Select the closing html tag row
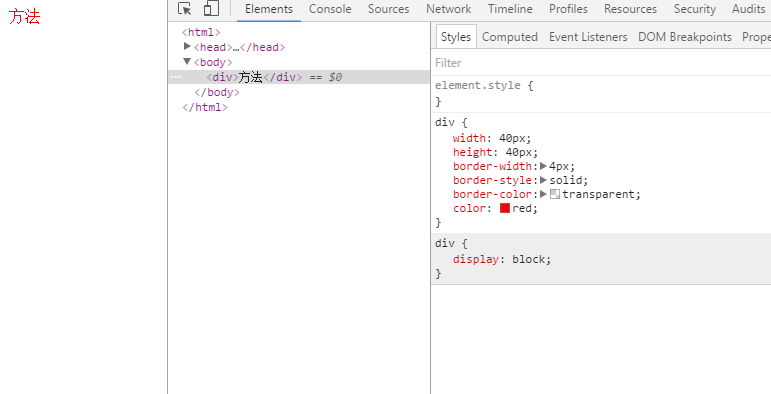The image size is (771, 394). [205, 107]
